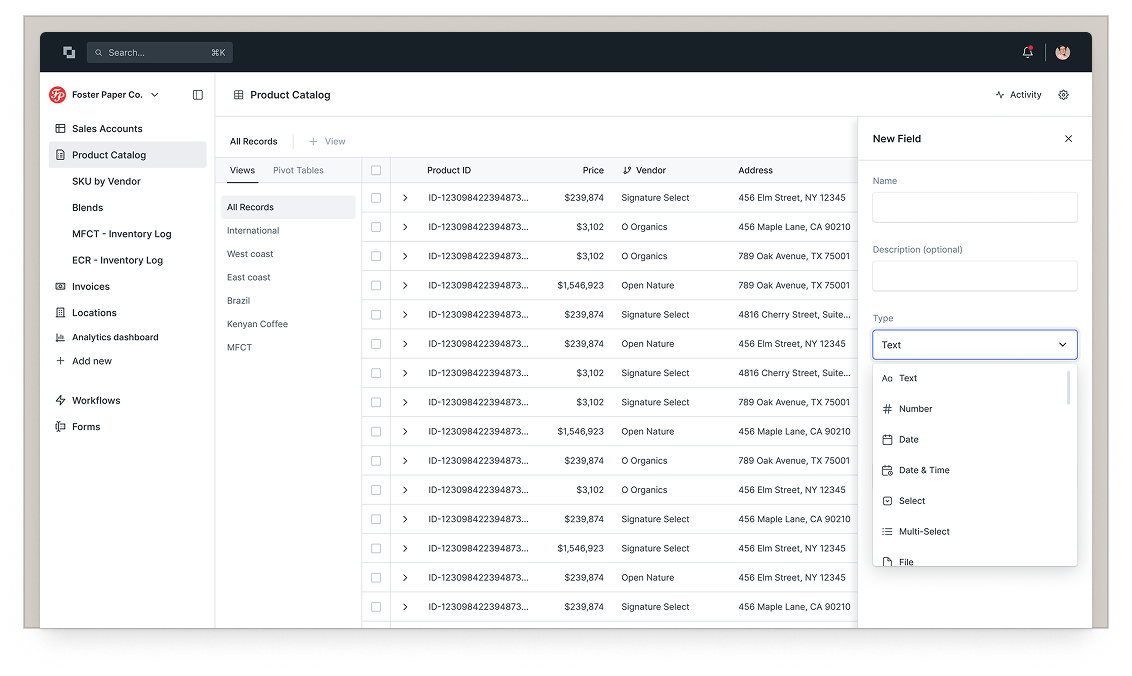Click the user avatar in top bar
Image resolution: width=1132 pixels, height=676 pixels.
[1062, 52]
